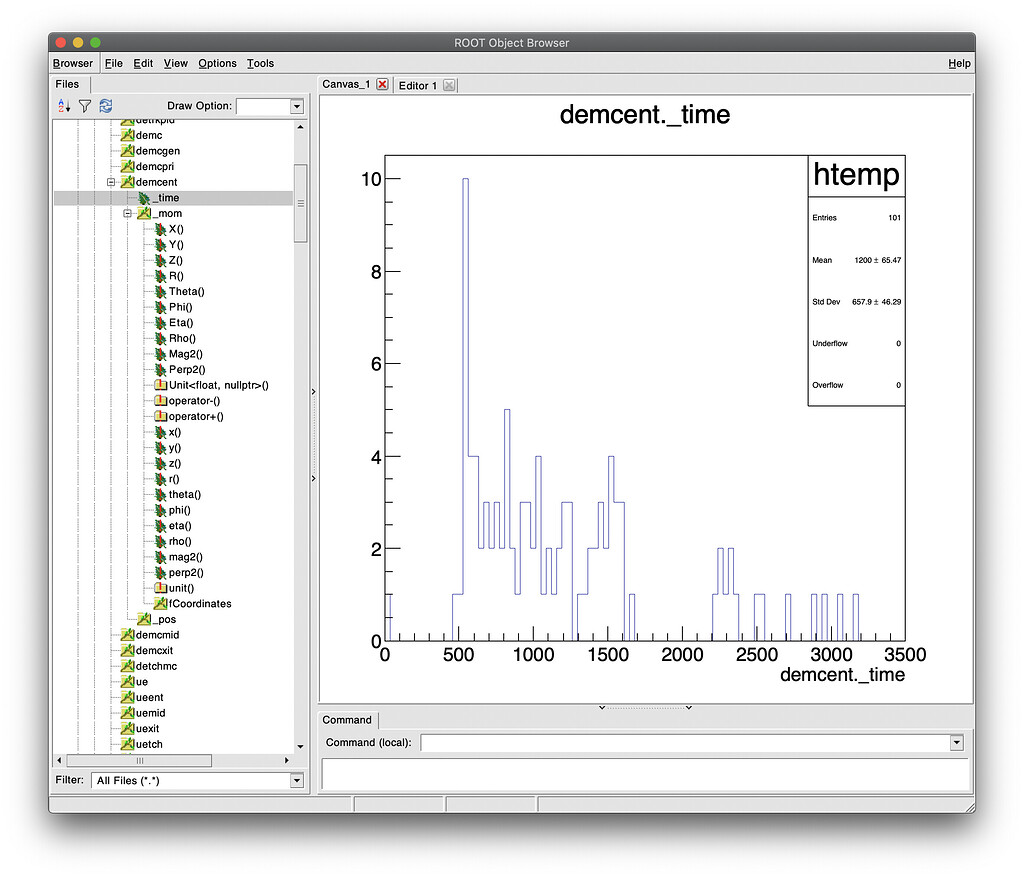Click the operator-() method icon
This screenshot has height=876, width=1024.
(x=161, y=400)
